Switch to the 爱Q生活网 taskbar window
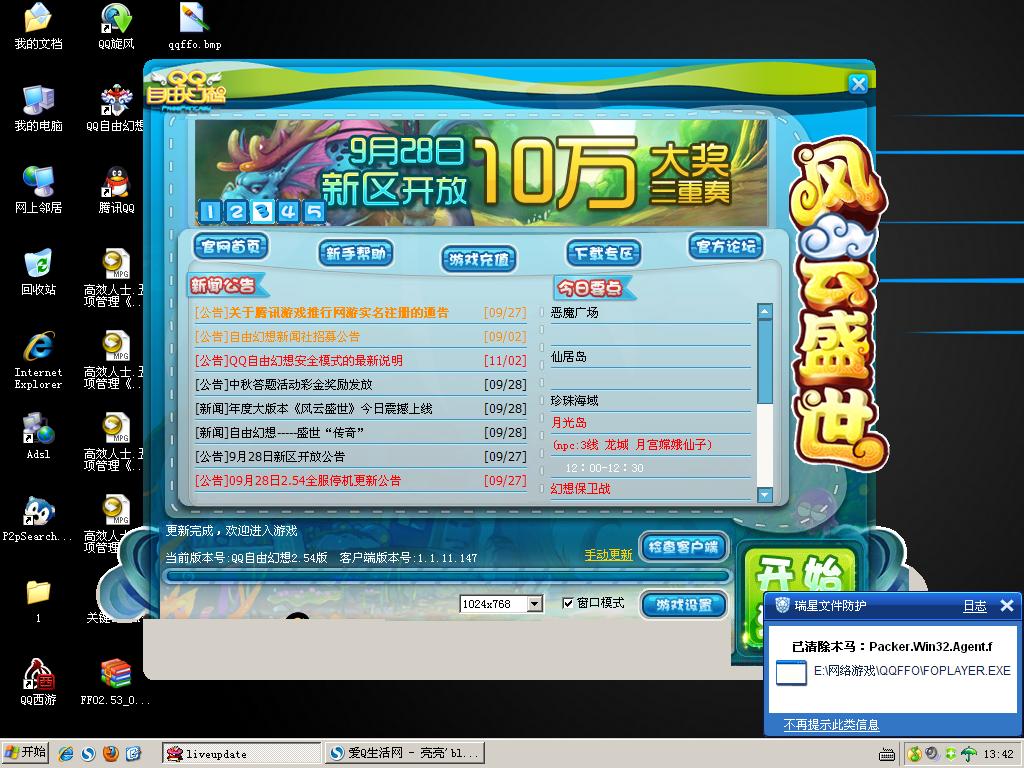This screenshot has width=1024, height=768. (x=405, y=754)
